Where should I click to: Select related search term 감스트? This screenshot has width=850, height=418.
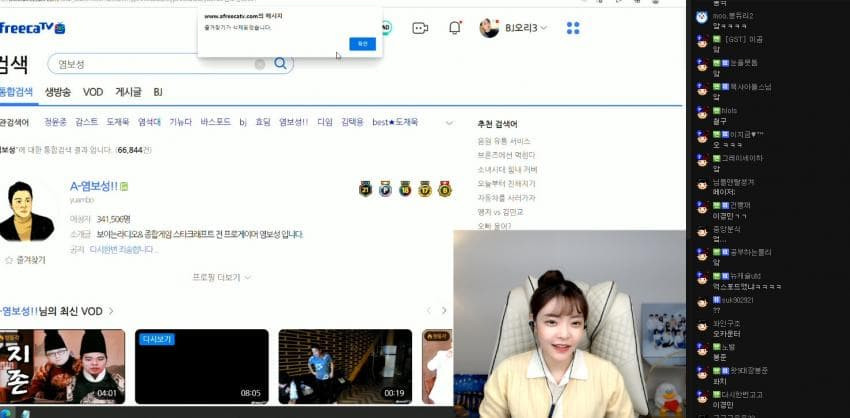pyautogui.click(x=87, y=123)
